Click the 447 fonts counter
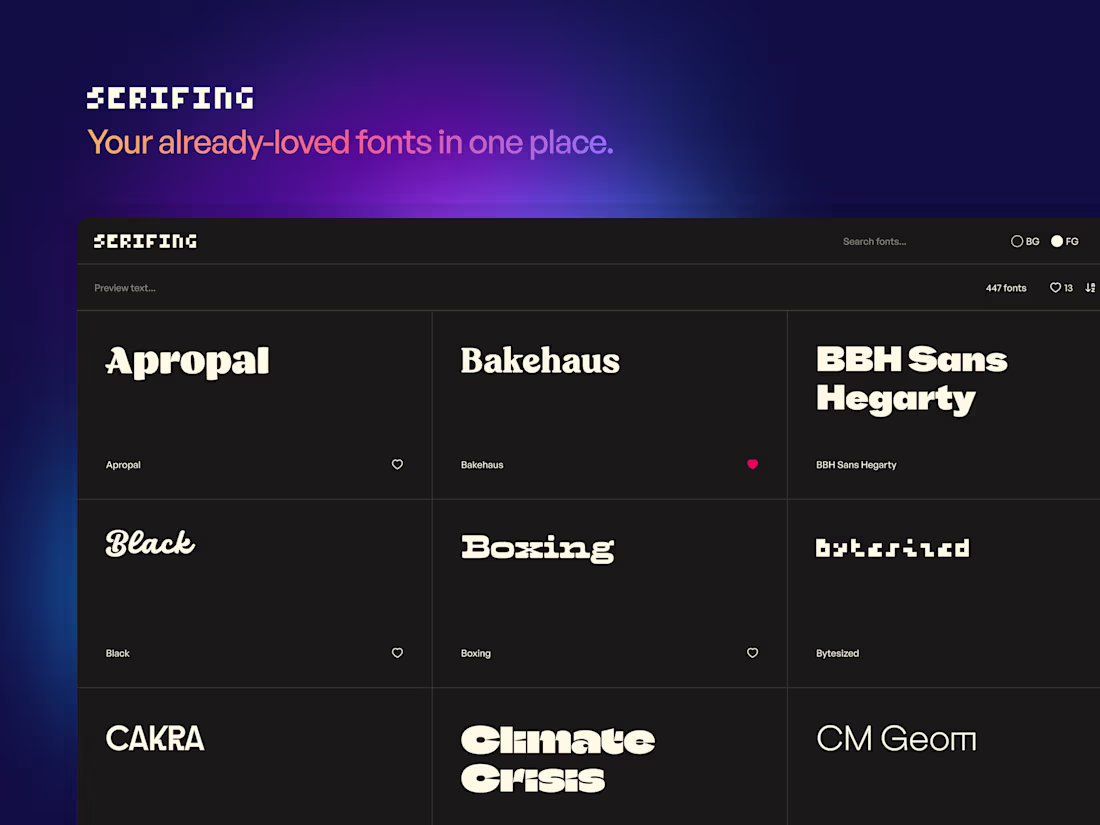Screen dimensions: 1100x825 [1006, 288]
